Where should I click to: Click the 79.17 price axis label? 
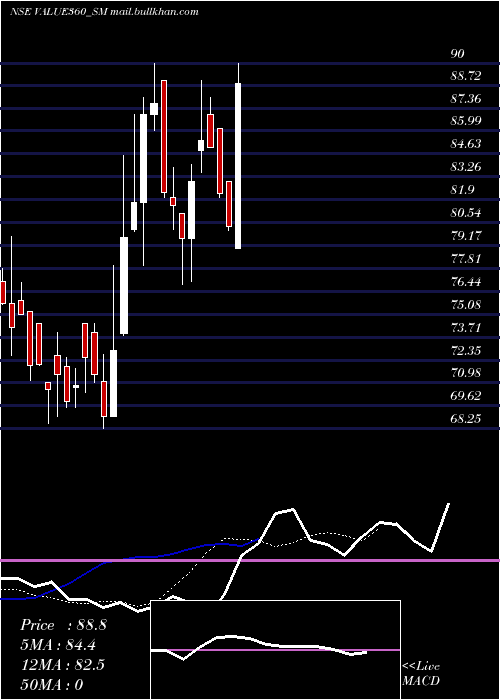click(466, 236)
